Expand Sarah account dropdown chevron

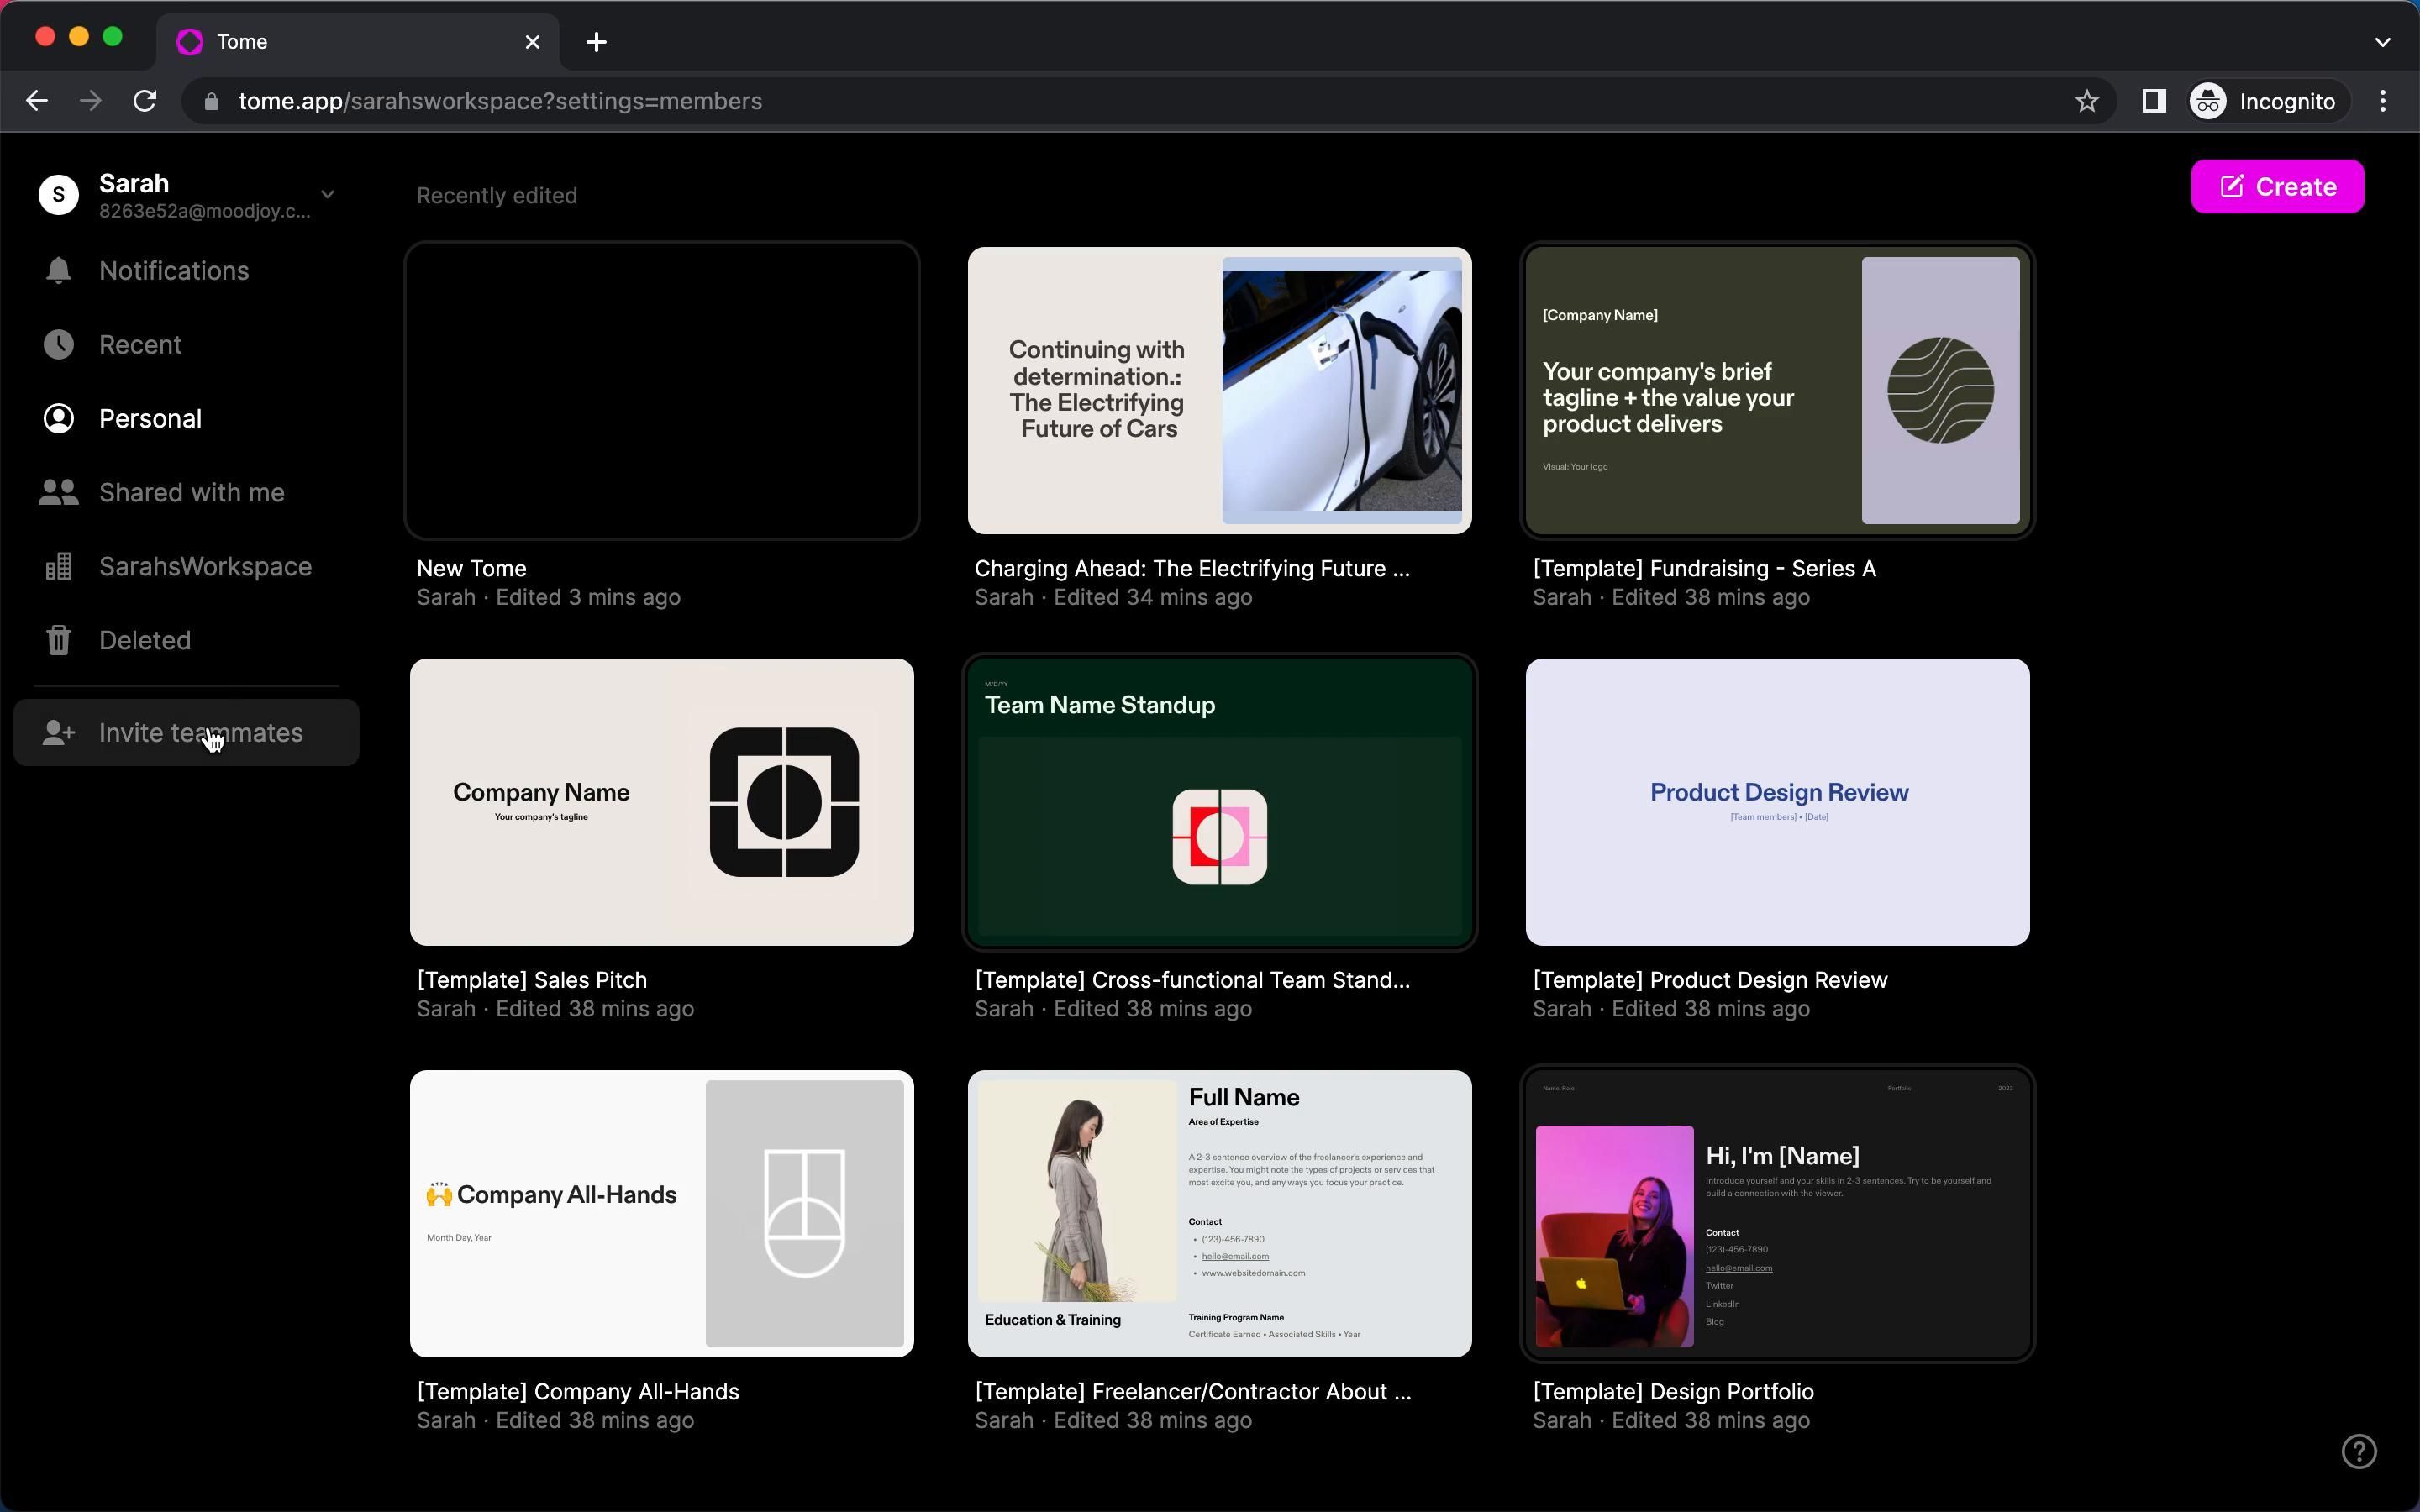pos(327,195)
